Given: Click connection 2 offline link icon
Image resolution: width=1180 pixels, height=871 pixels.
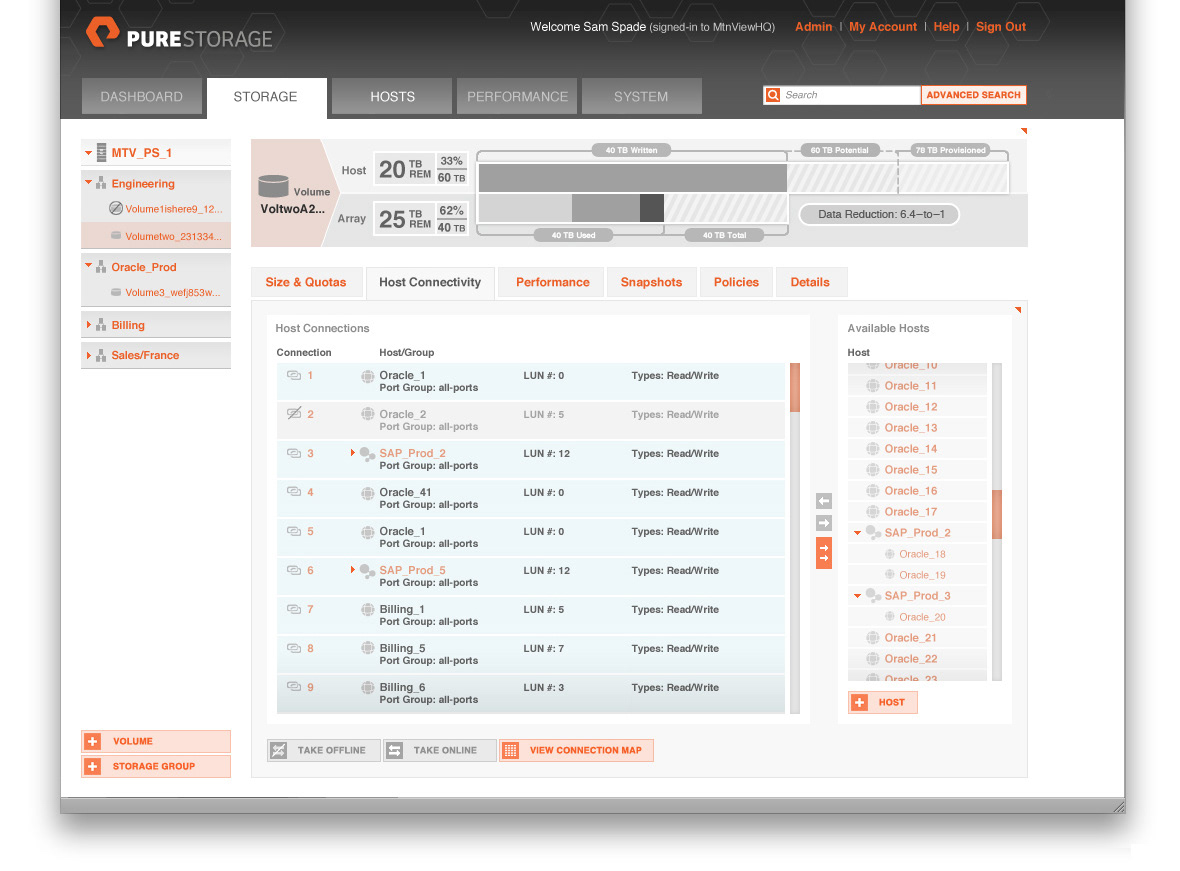Looking at the screenshot, I should (294, 413).
